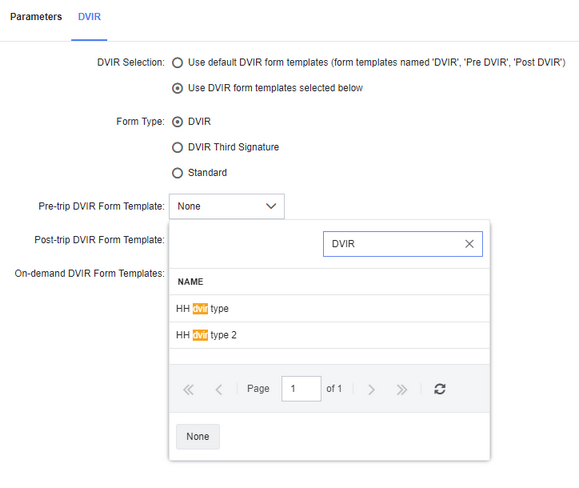This screenshot has height=488, width=579.
Task: Go to next page in template list
Action: point(371,389)
